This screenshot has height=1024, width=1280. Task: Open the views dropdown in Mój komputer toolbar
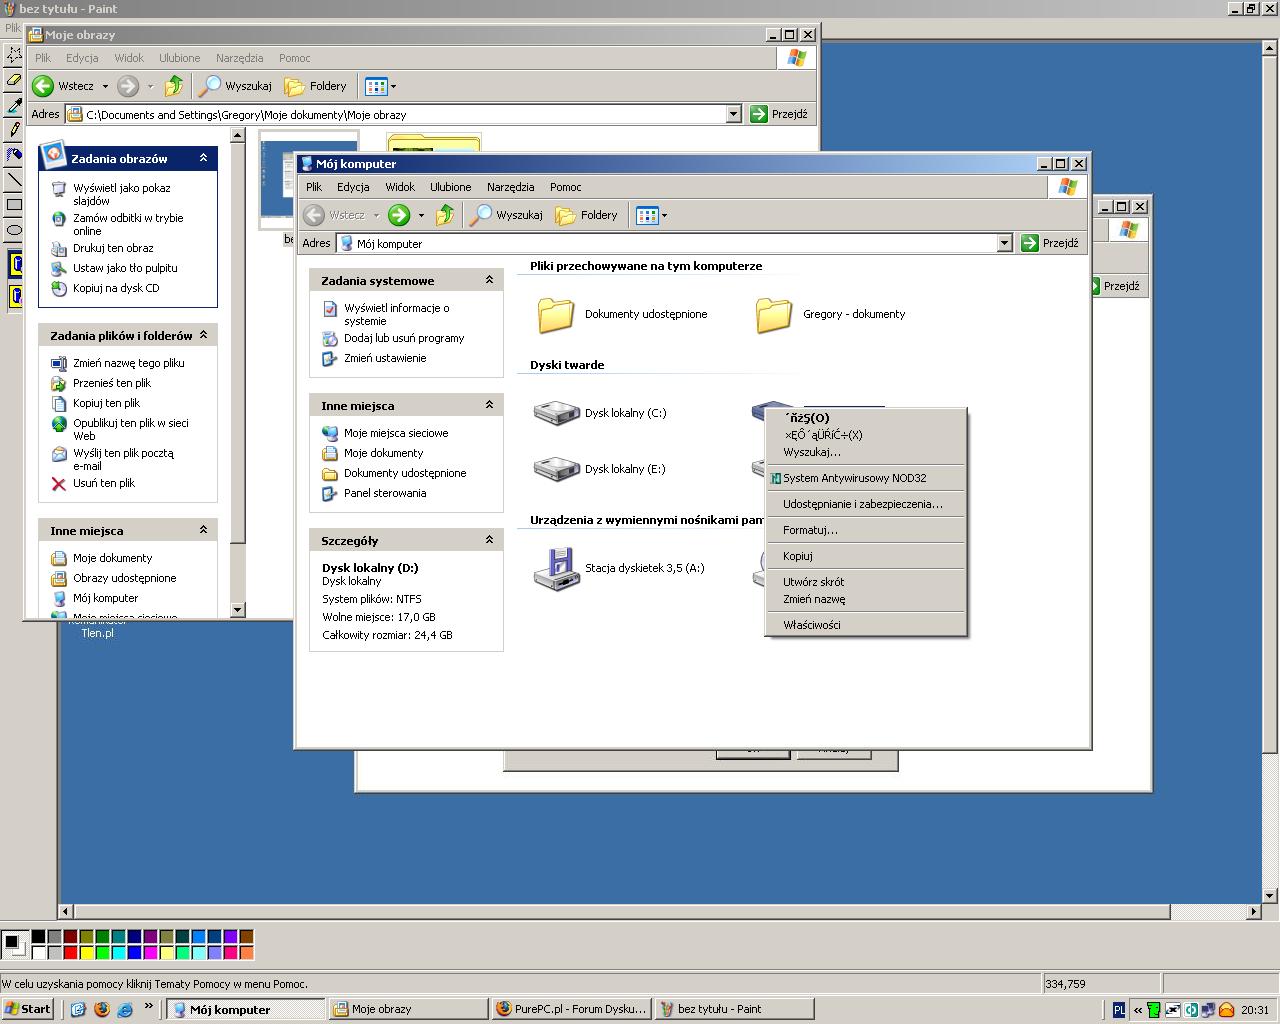coord(663,215)
